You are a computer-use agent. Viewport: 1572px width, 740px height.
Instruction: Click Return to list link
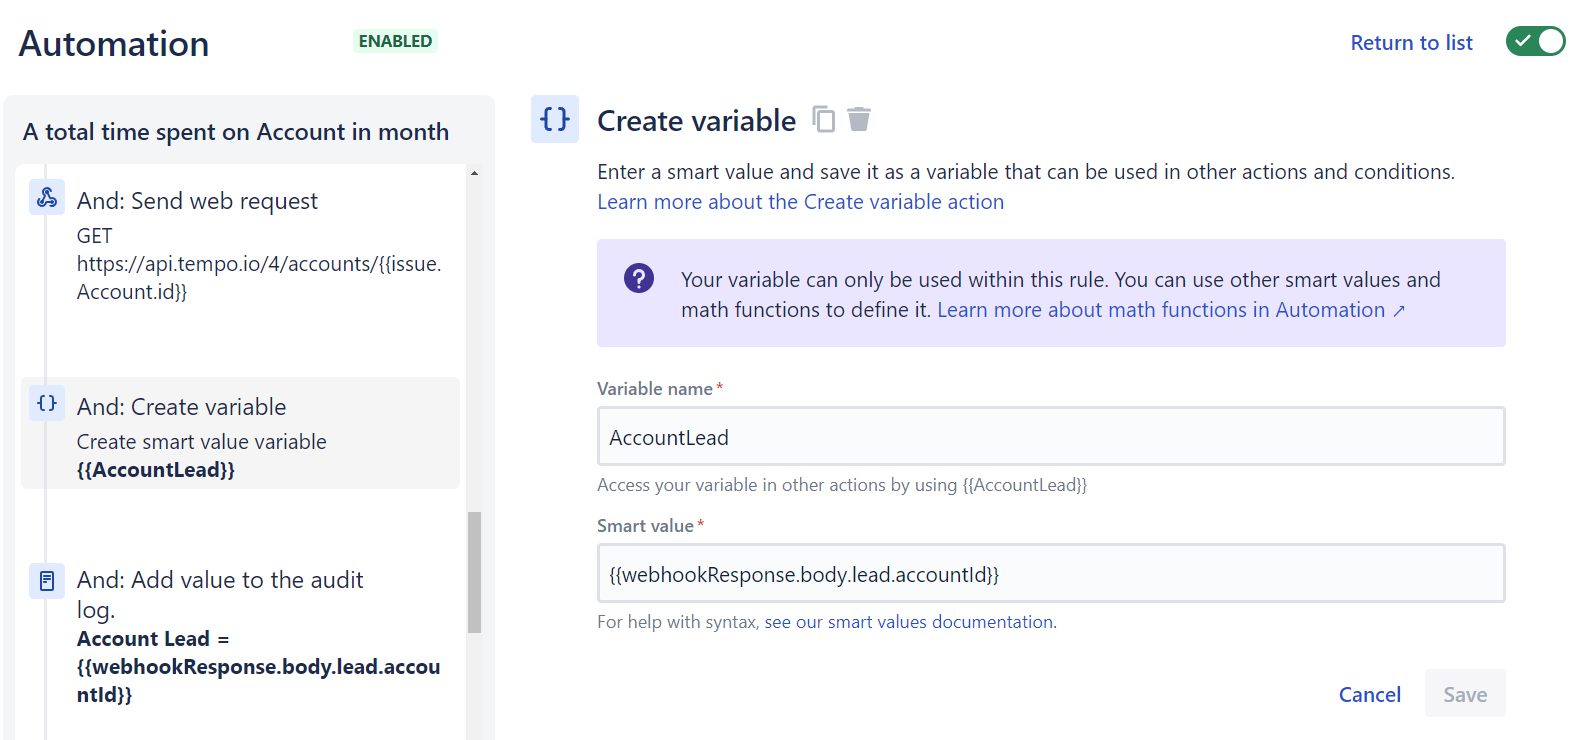(1411, 43)
